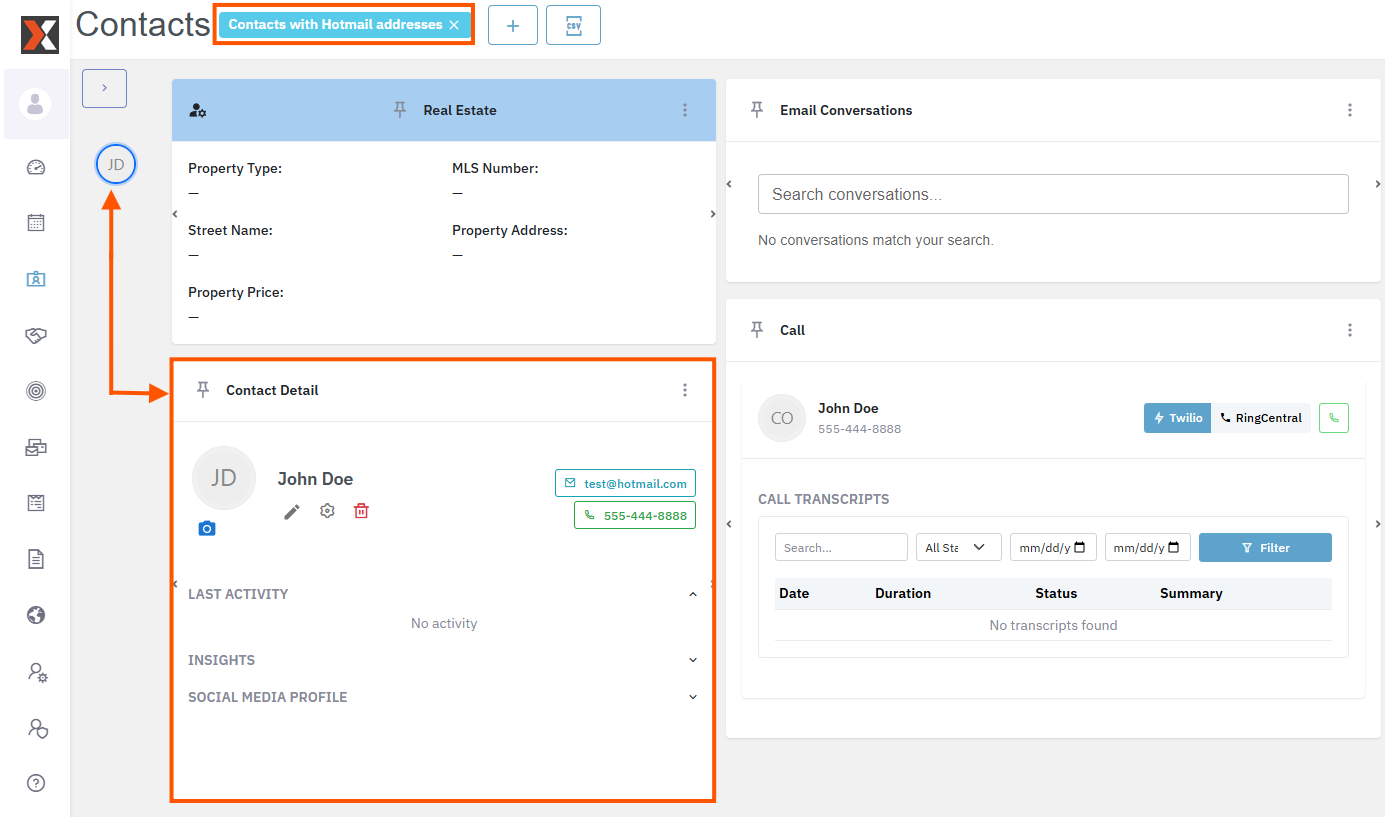This screenshot has width=1385, height=817.
Task: Open the status dropdown in Call Transcripts
Action: (958, 547)
